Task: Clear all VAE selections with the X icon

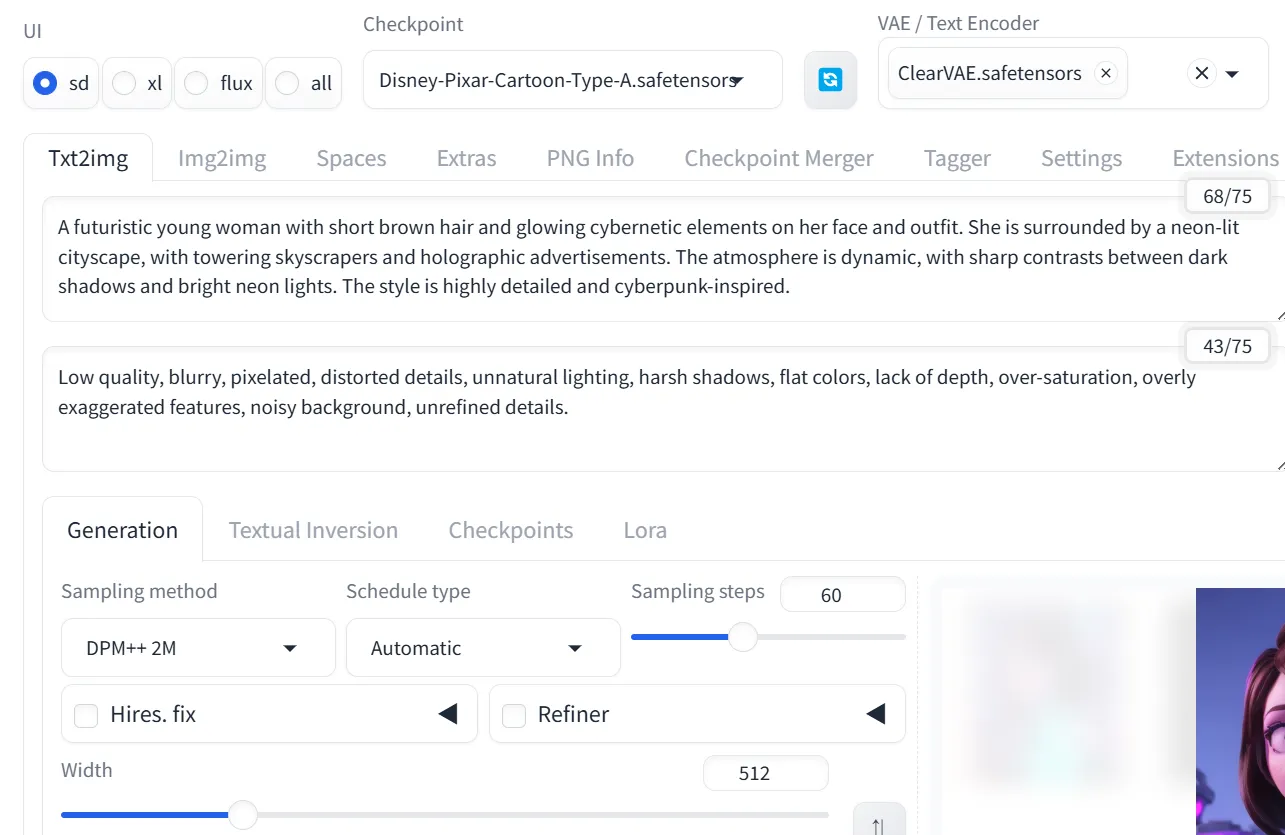Action: tap(1202, 74)
